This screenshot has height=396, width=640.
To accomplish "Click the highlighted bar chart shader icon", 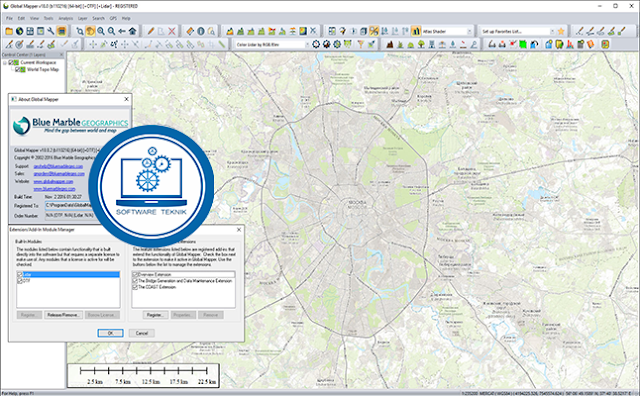I will click(x=416, y=31).
